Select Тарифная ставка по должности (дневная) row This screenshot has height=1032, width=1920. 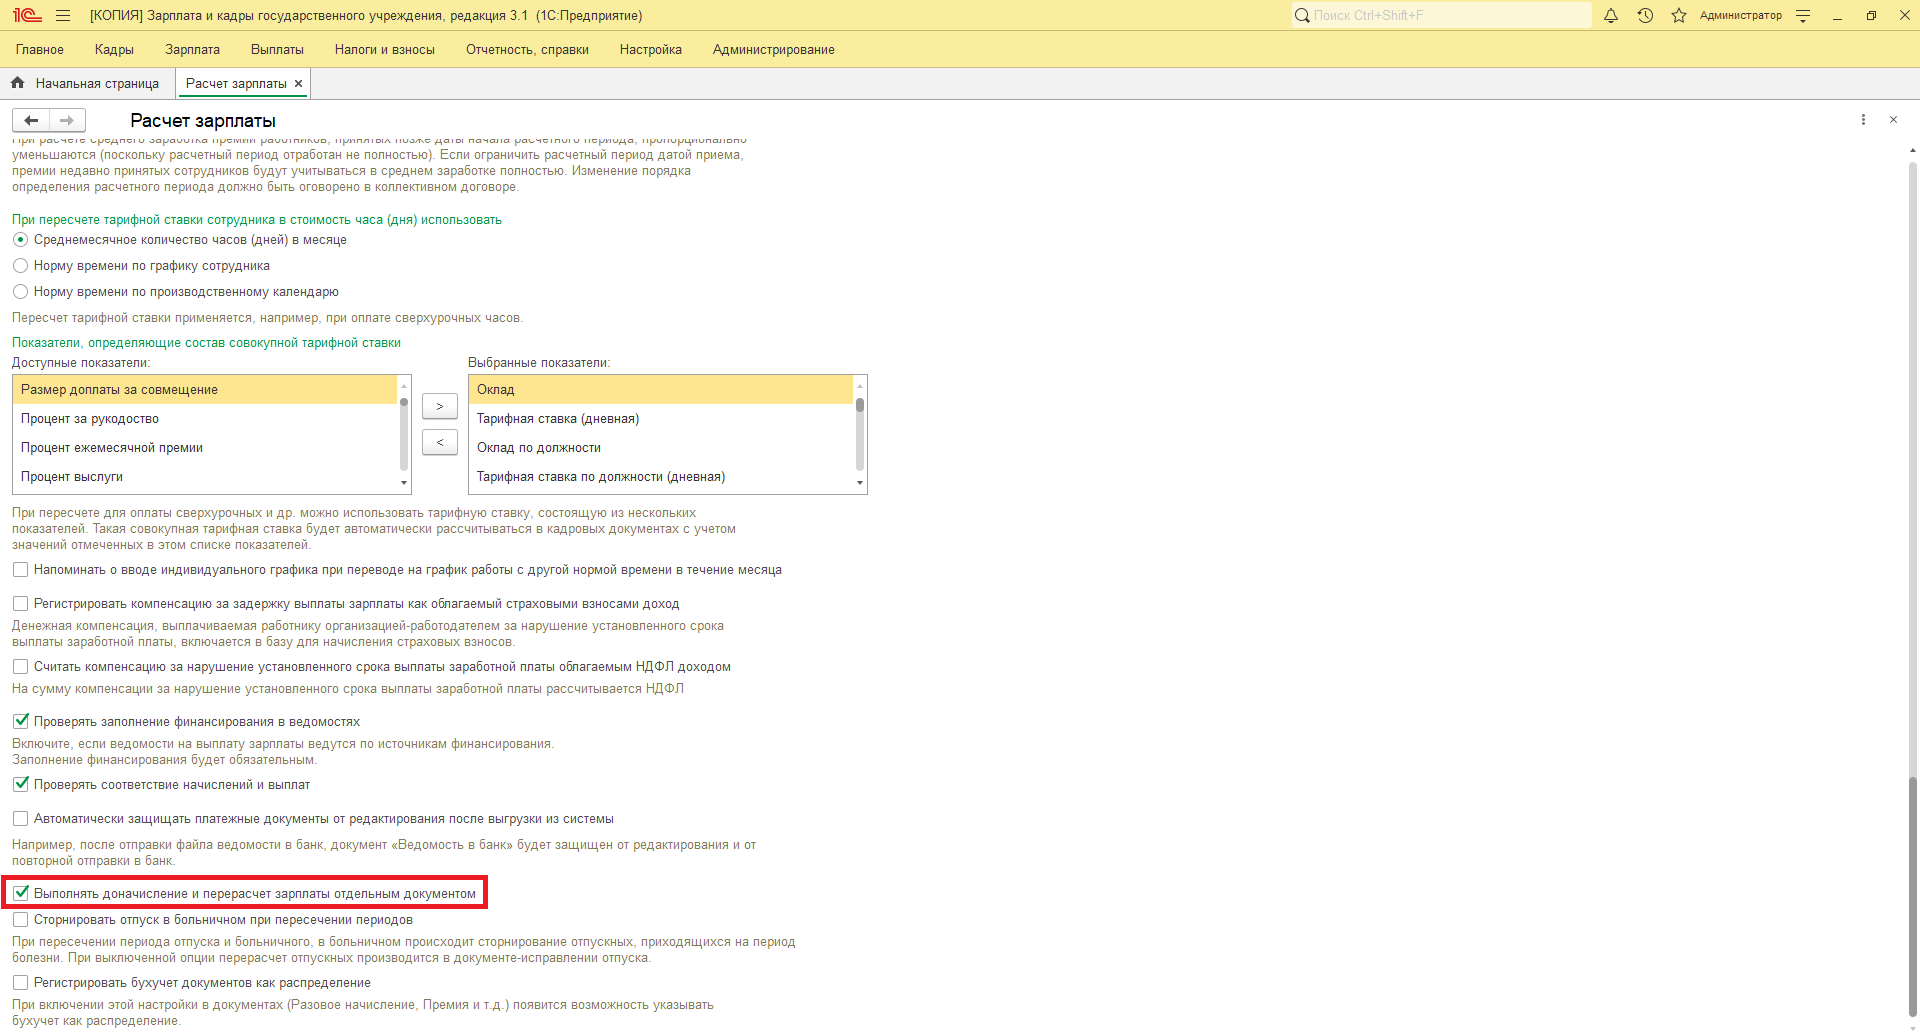click(x=661, y=477)
